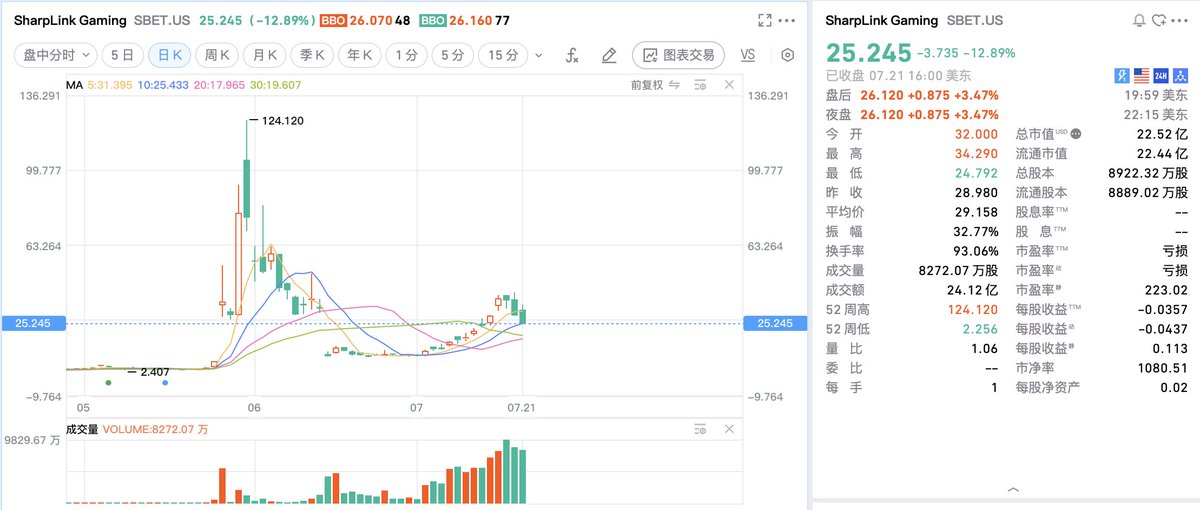This screenshot has height=510, width=1200.
Task: Open more options menu above chart
Action: click(789, 20)
